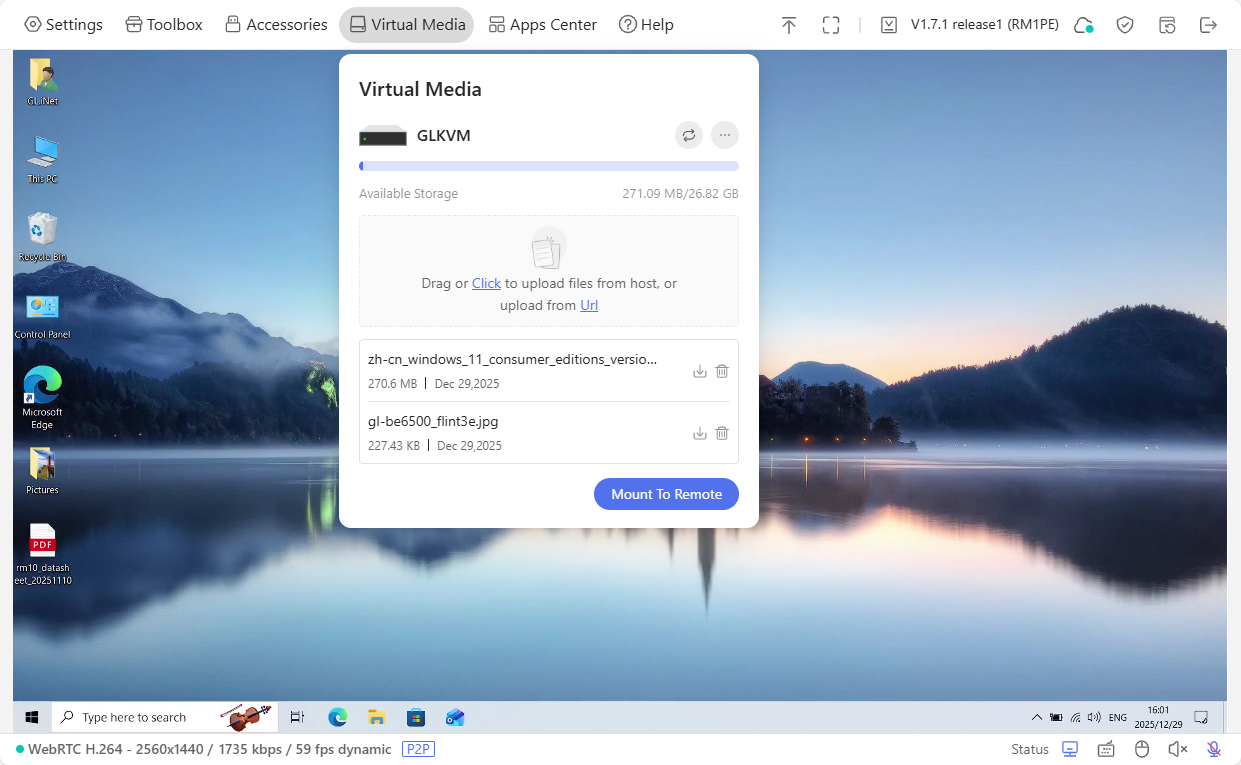Screen dimensions: 1241x765
Task: Open the Apps Center menu
Action: click(x=542, y=24)
